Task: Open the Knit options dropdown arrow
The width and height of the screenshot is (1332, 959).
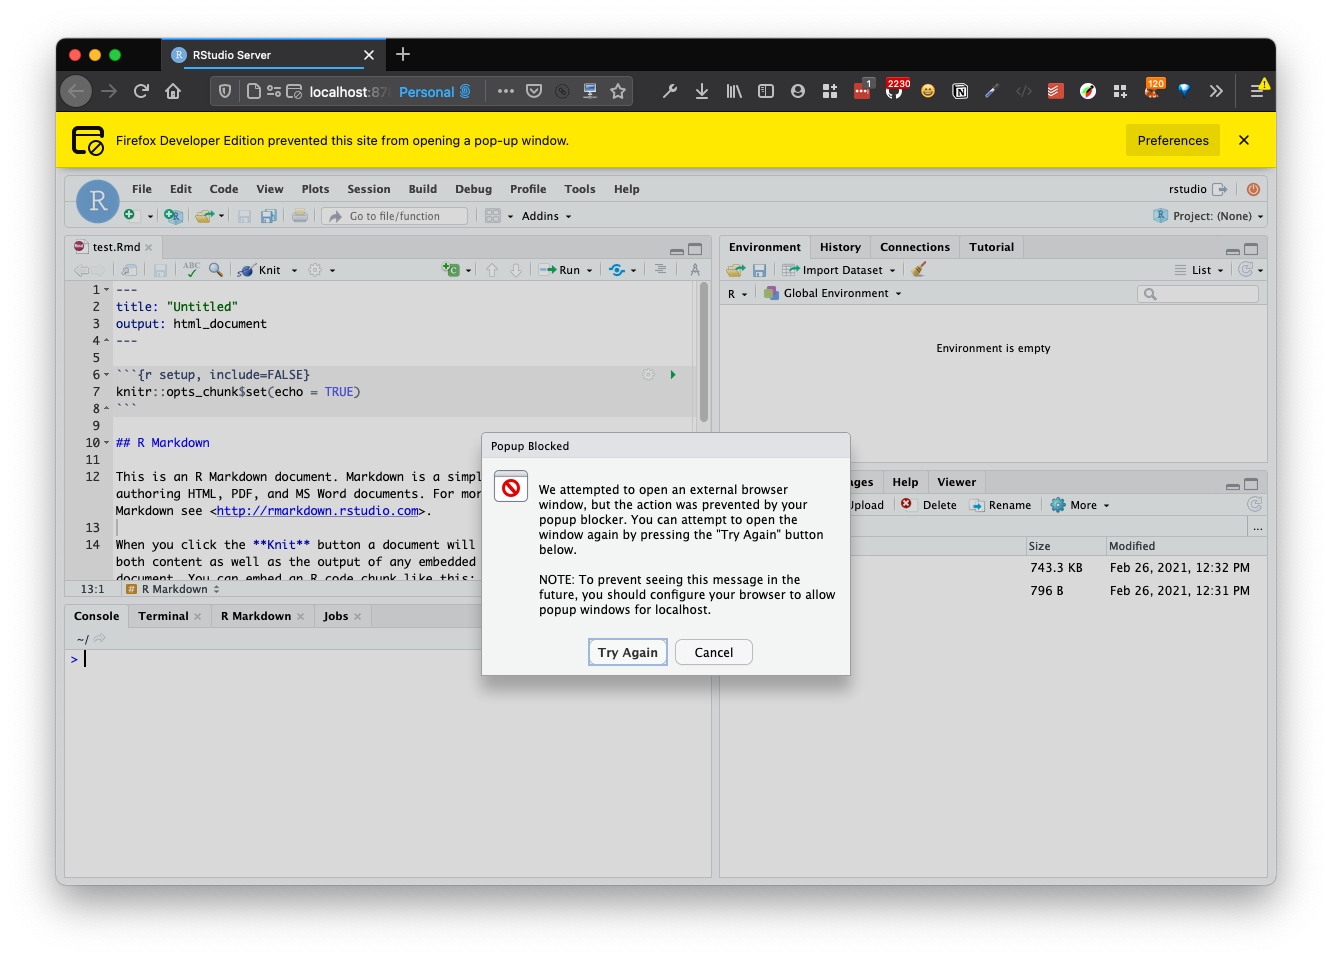Action: point(294,271)
